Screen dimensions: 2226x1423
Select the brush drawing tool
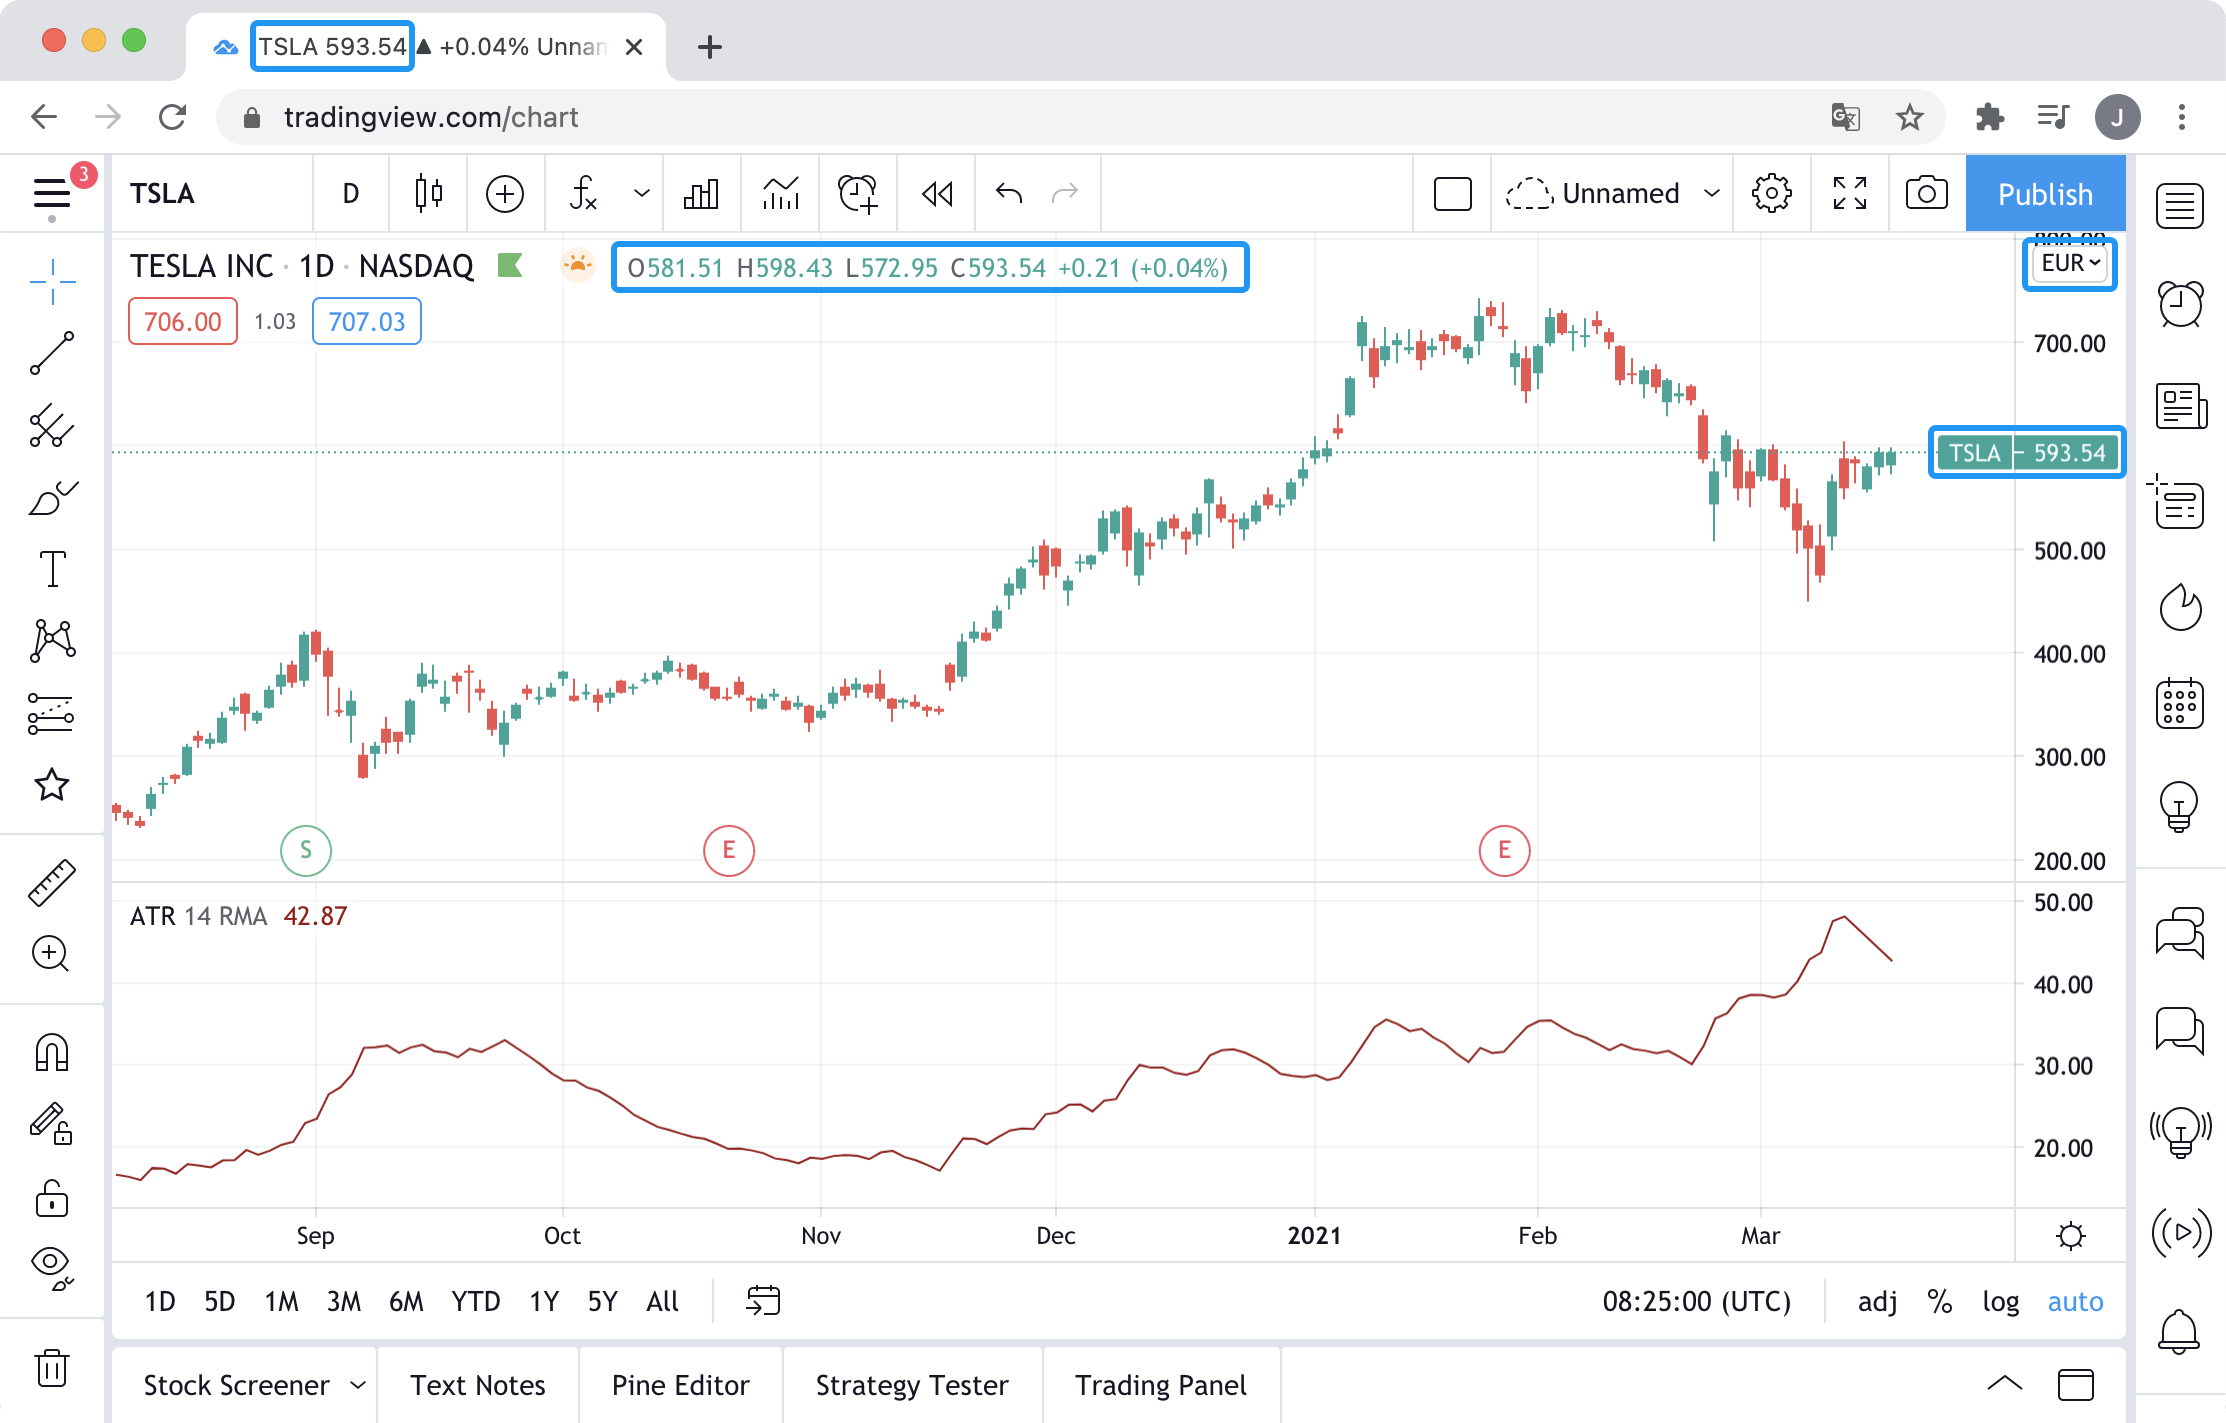pos(52,497)
